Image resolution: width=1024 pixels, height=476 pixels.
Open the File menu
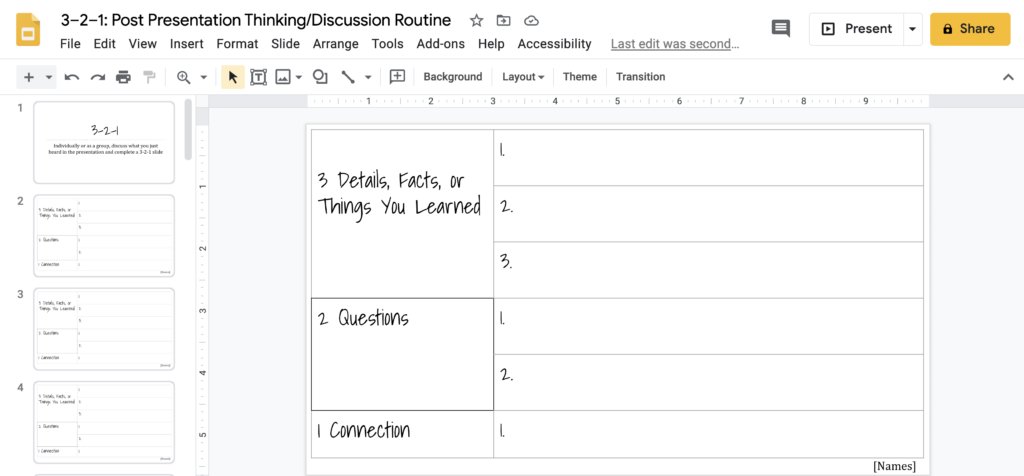pyautogui.click(x=70, y=44)
